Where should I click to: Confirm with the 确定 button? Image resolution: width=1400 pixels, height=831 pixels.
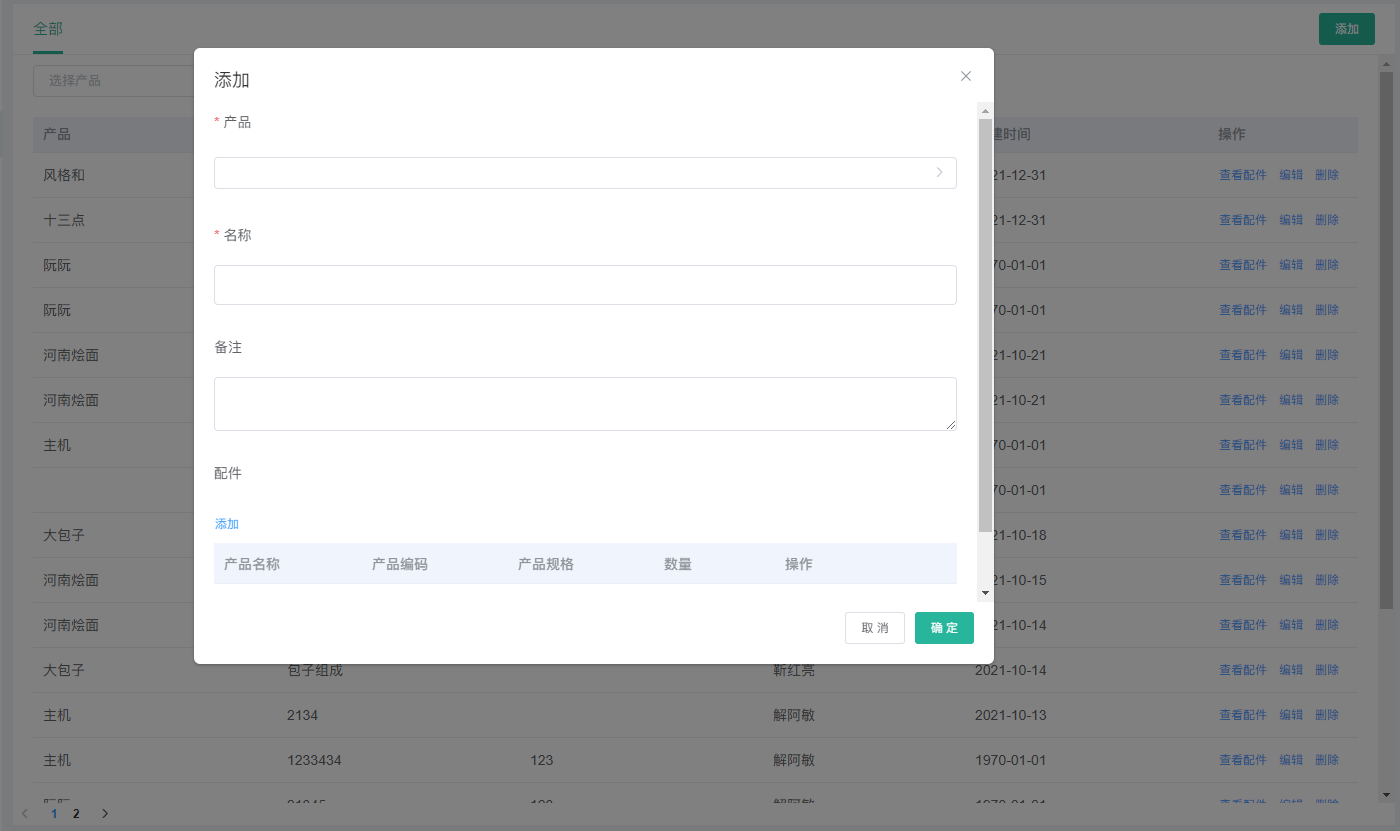[944, 628]
